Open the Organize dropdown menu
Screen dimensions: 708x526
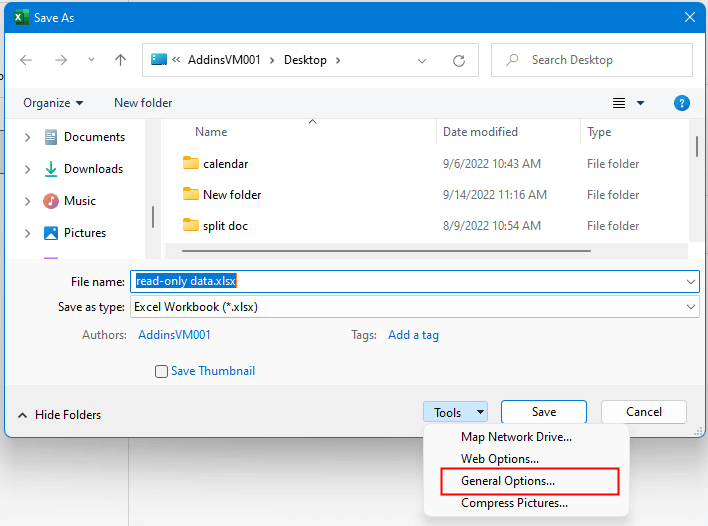click(54, 103)
